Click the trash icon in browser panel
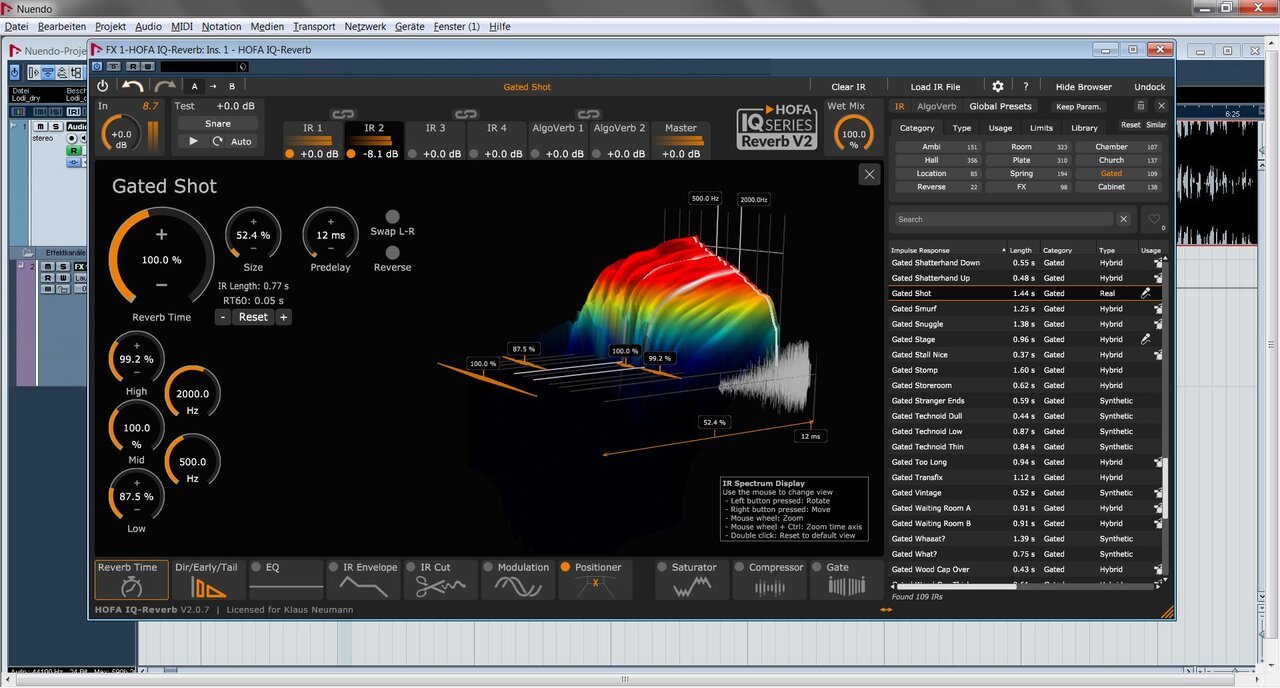Viewport: 1280px width, 688px height. (1141, 106)
